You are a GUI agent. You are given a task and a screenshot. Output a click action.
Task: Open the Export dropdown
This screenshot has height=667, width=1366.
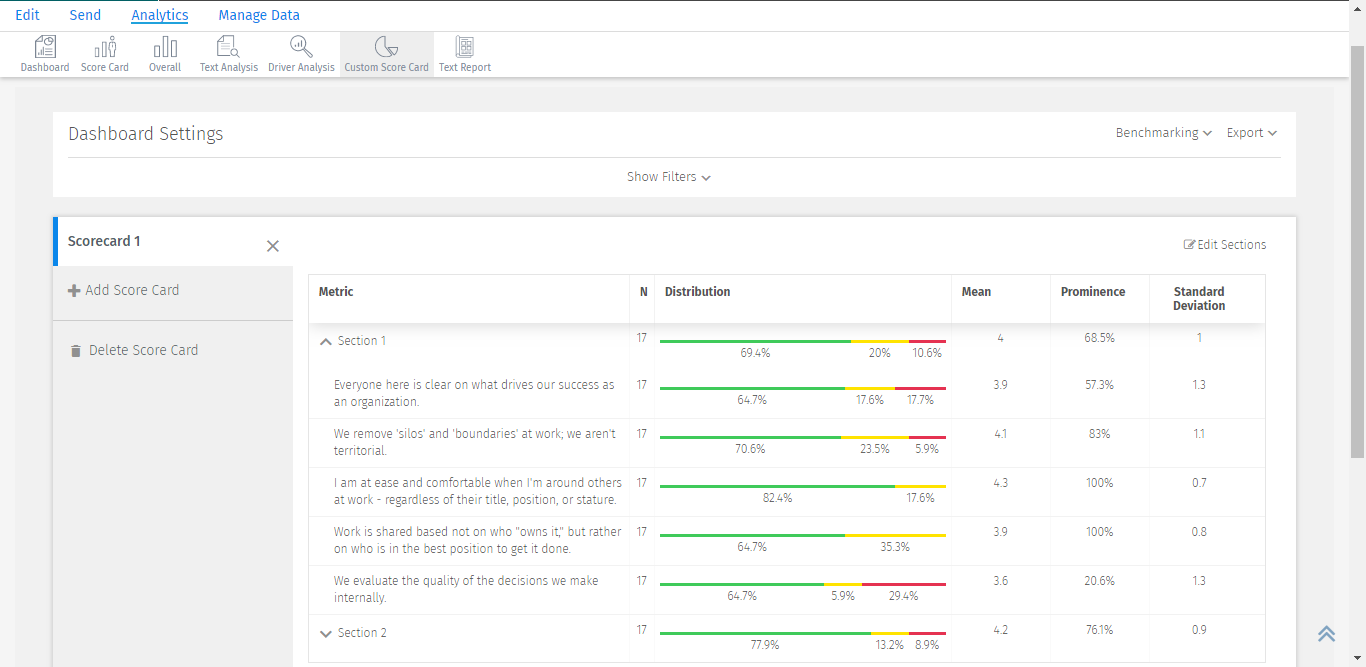click(1251, 133)
